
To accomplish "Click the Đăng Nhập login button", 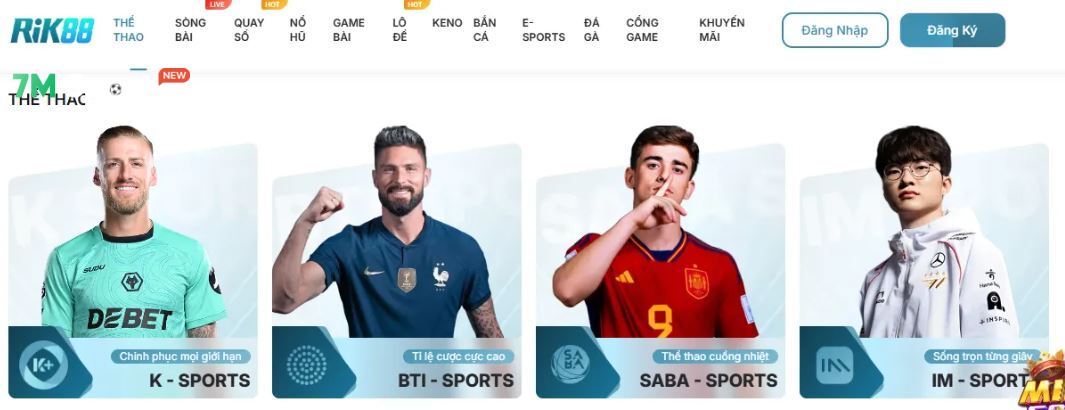I will (x=835, y=31).
